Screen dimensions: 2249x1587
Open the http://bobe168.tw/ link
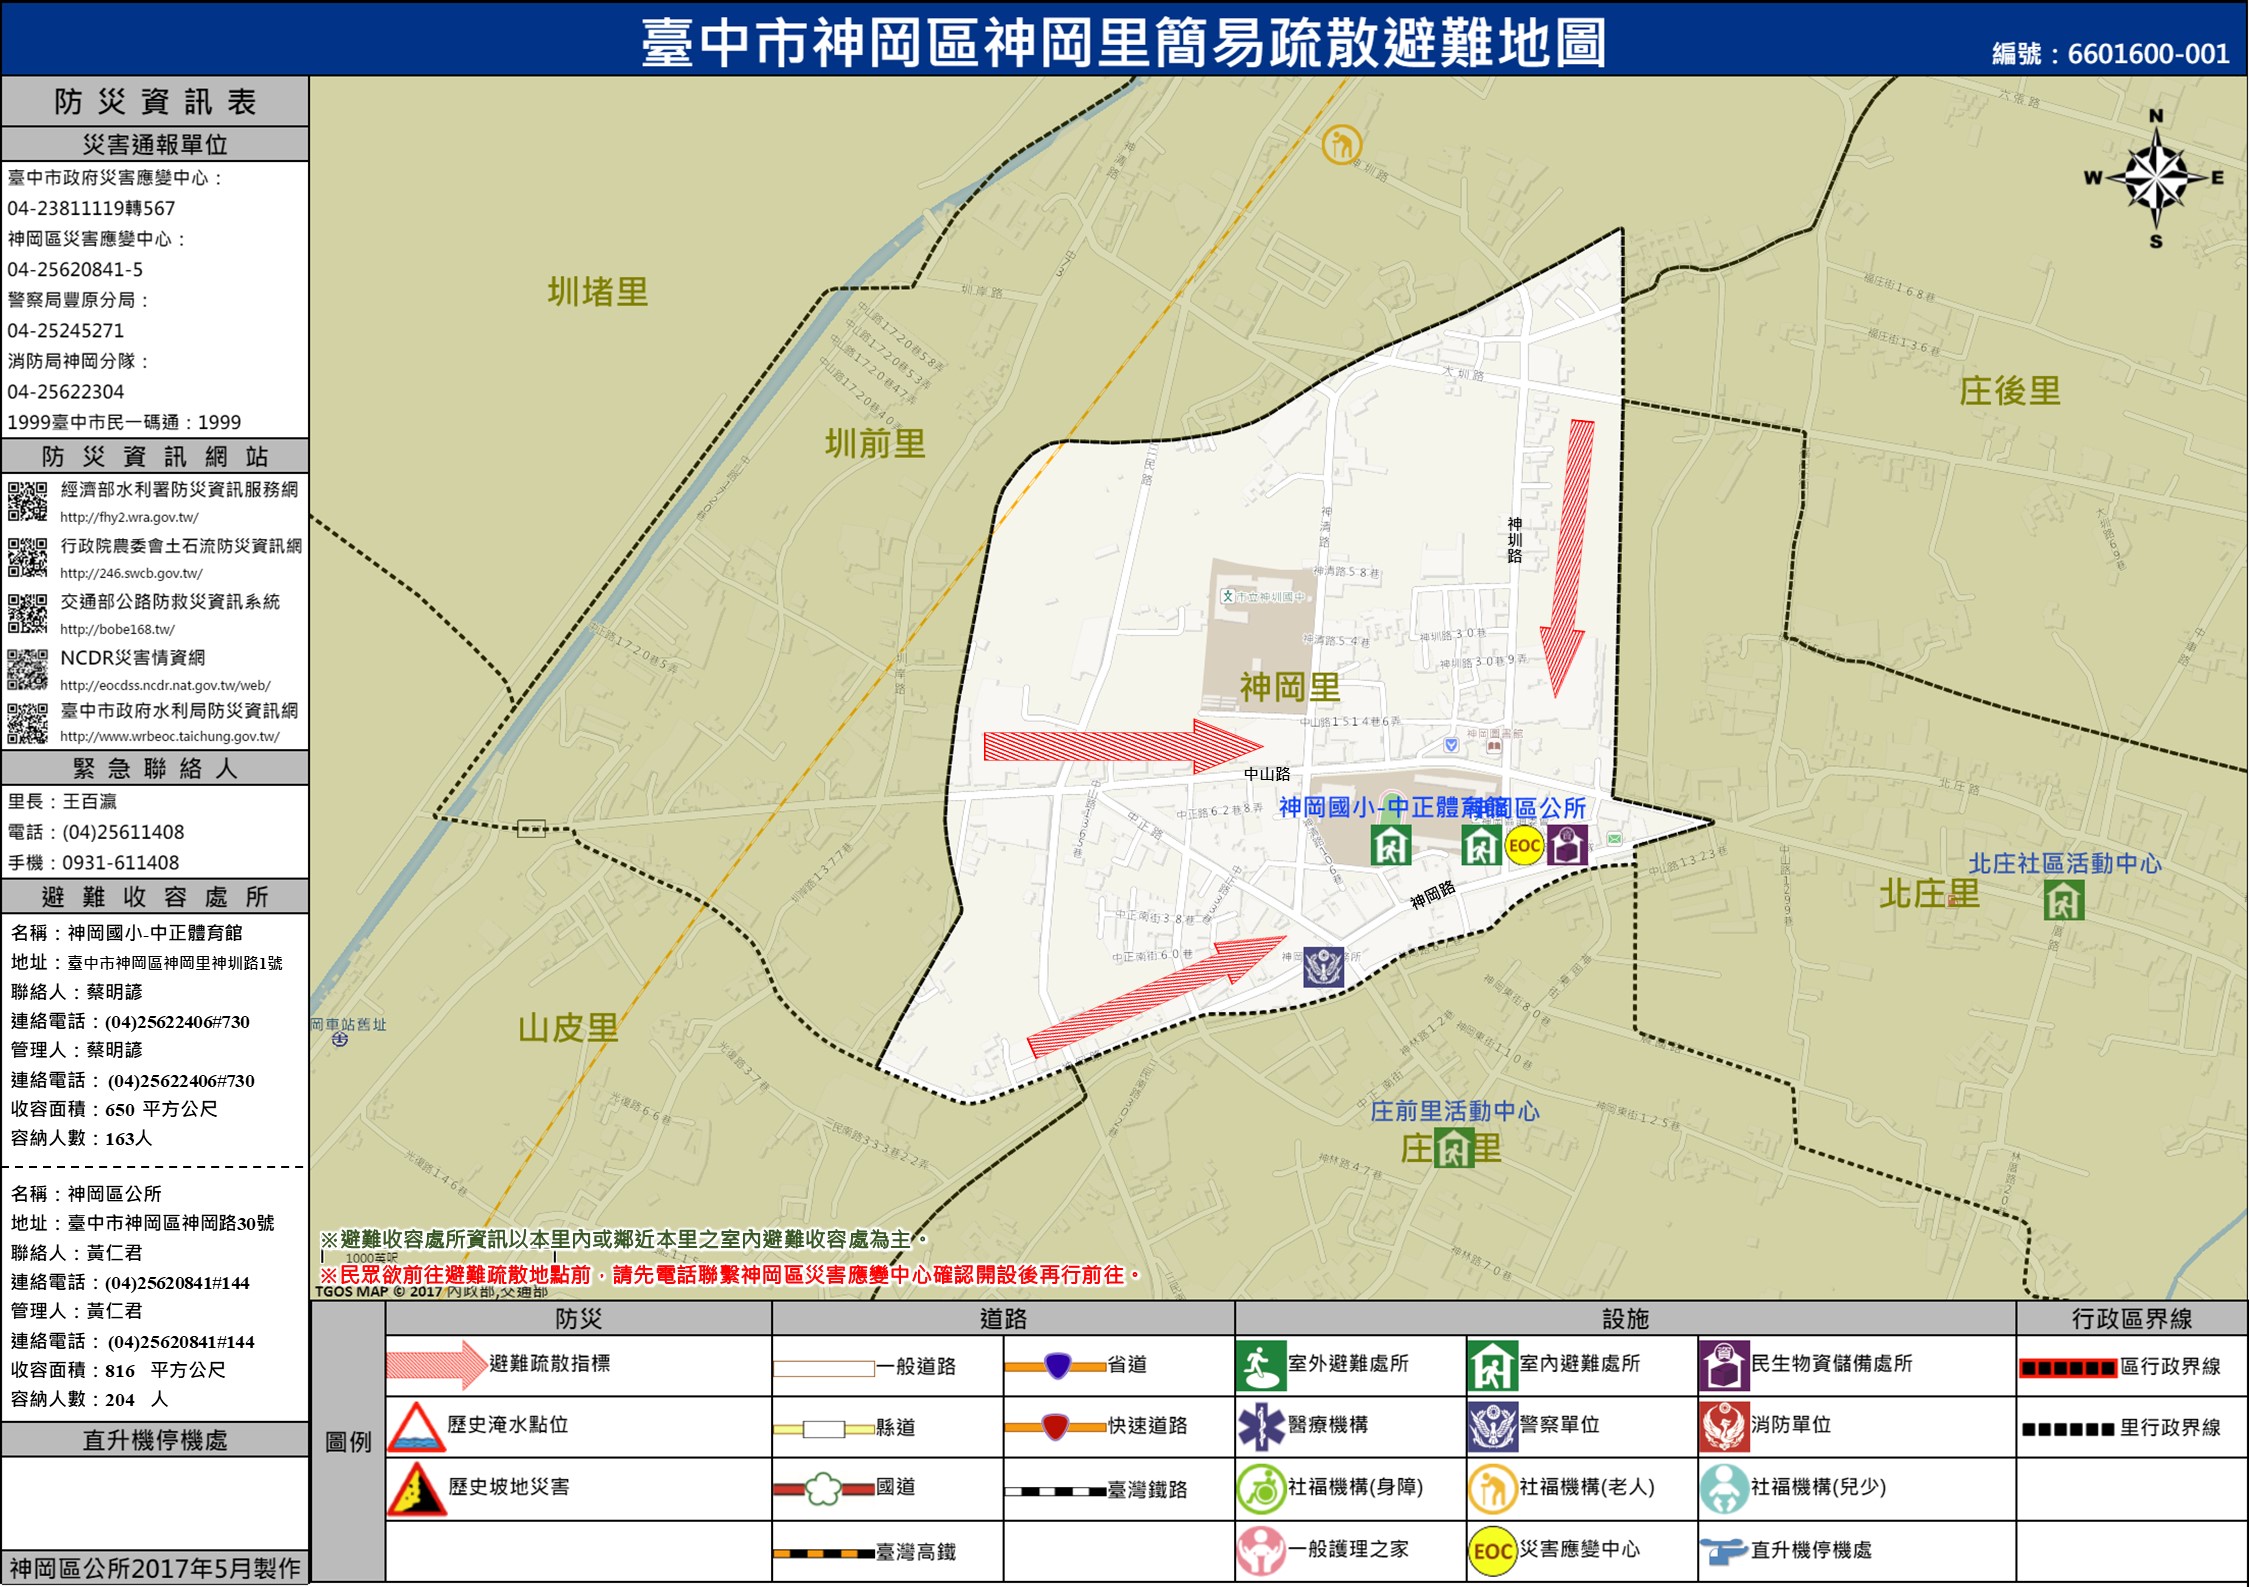[x=117, y=630]
